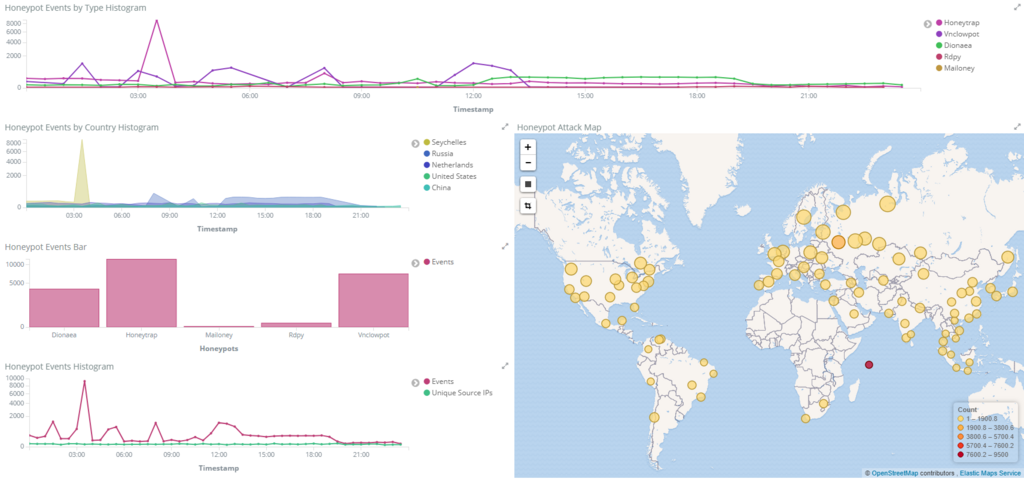Click the Honeypot Events Bar title
The height and width of the screenshot is (479, 1024).
point(46,247)
